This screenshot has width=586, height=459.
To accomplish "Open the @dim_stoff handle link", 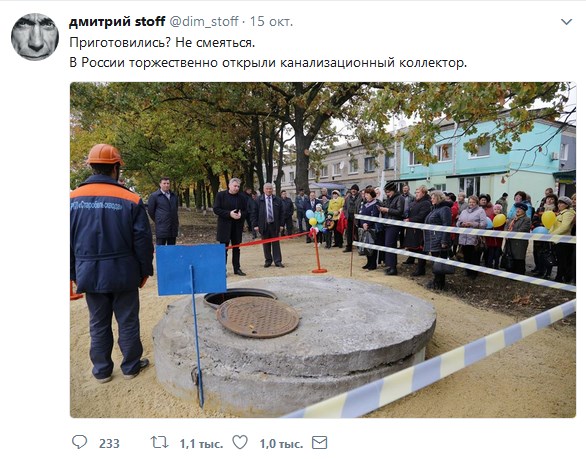I will [x=204, y=22].
